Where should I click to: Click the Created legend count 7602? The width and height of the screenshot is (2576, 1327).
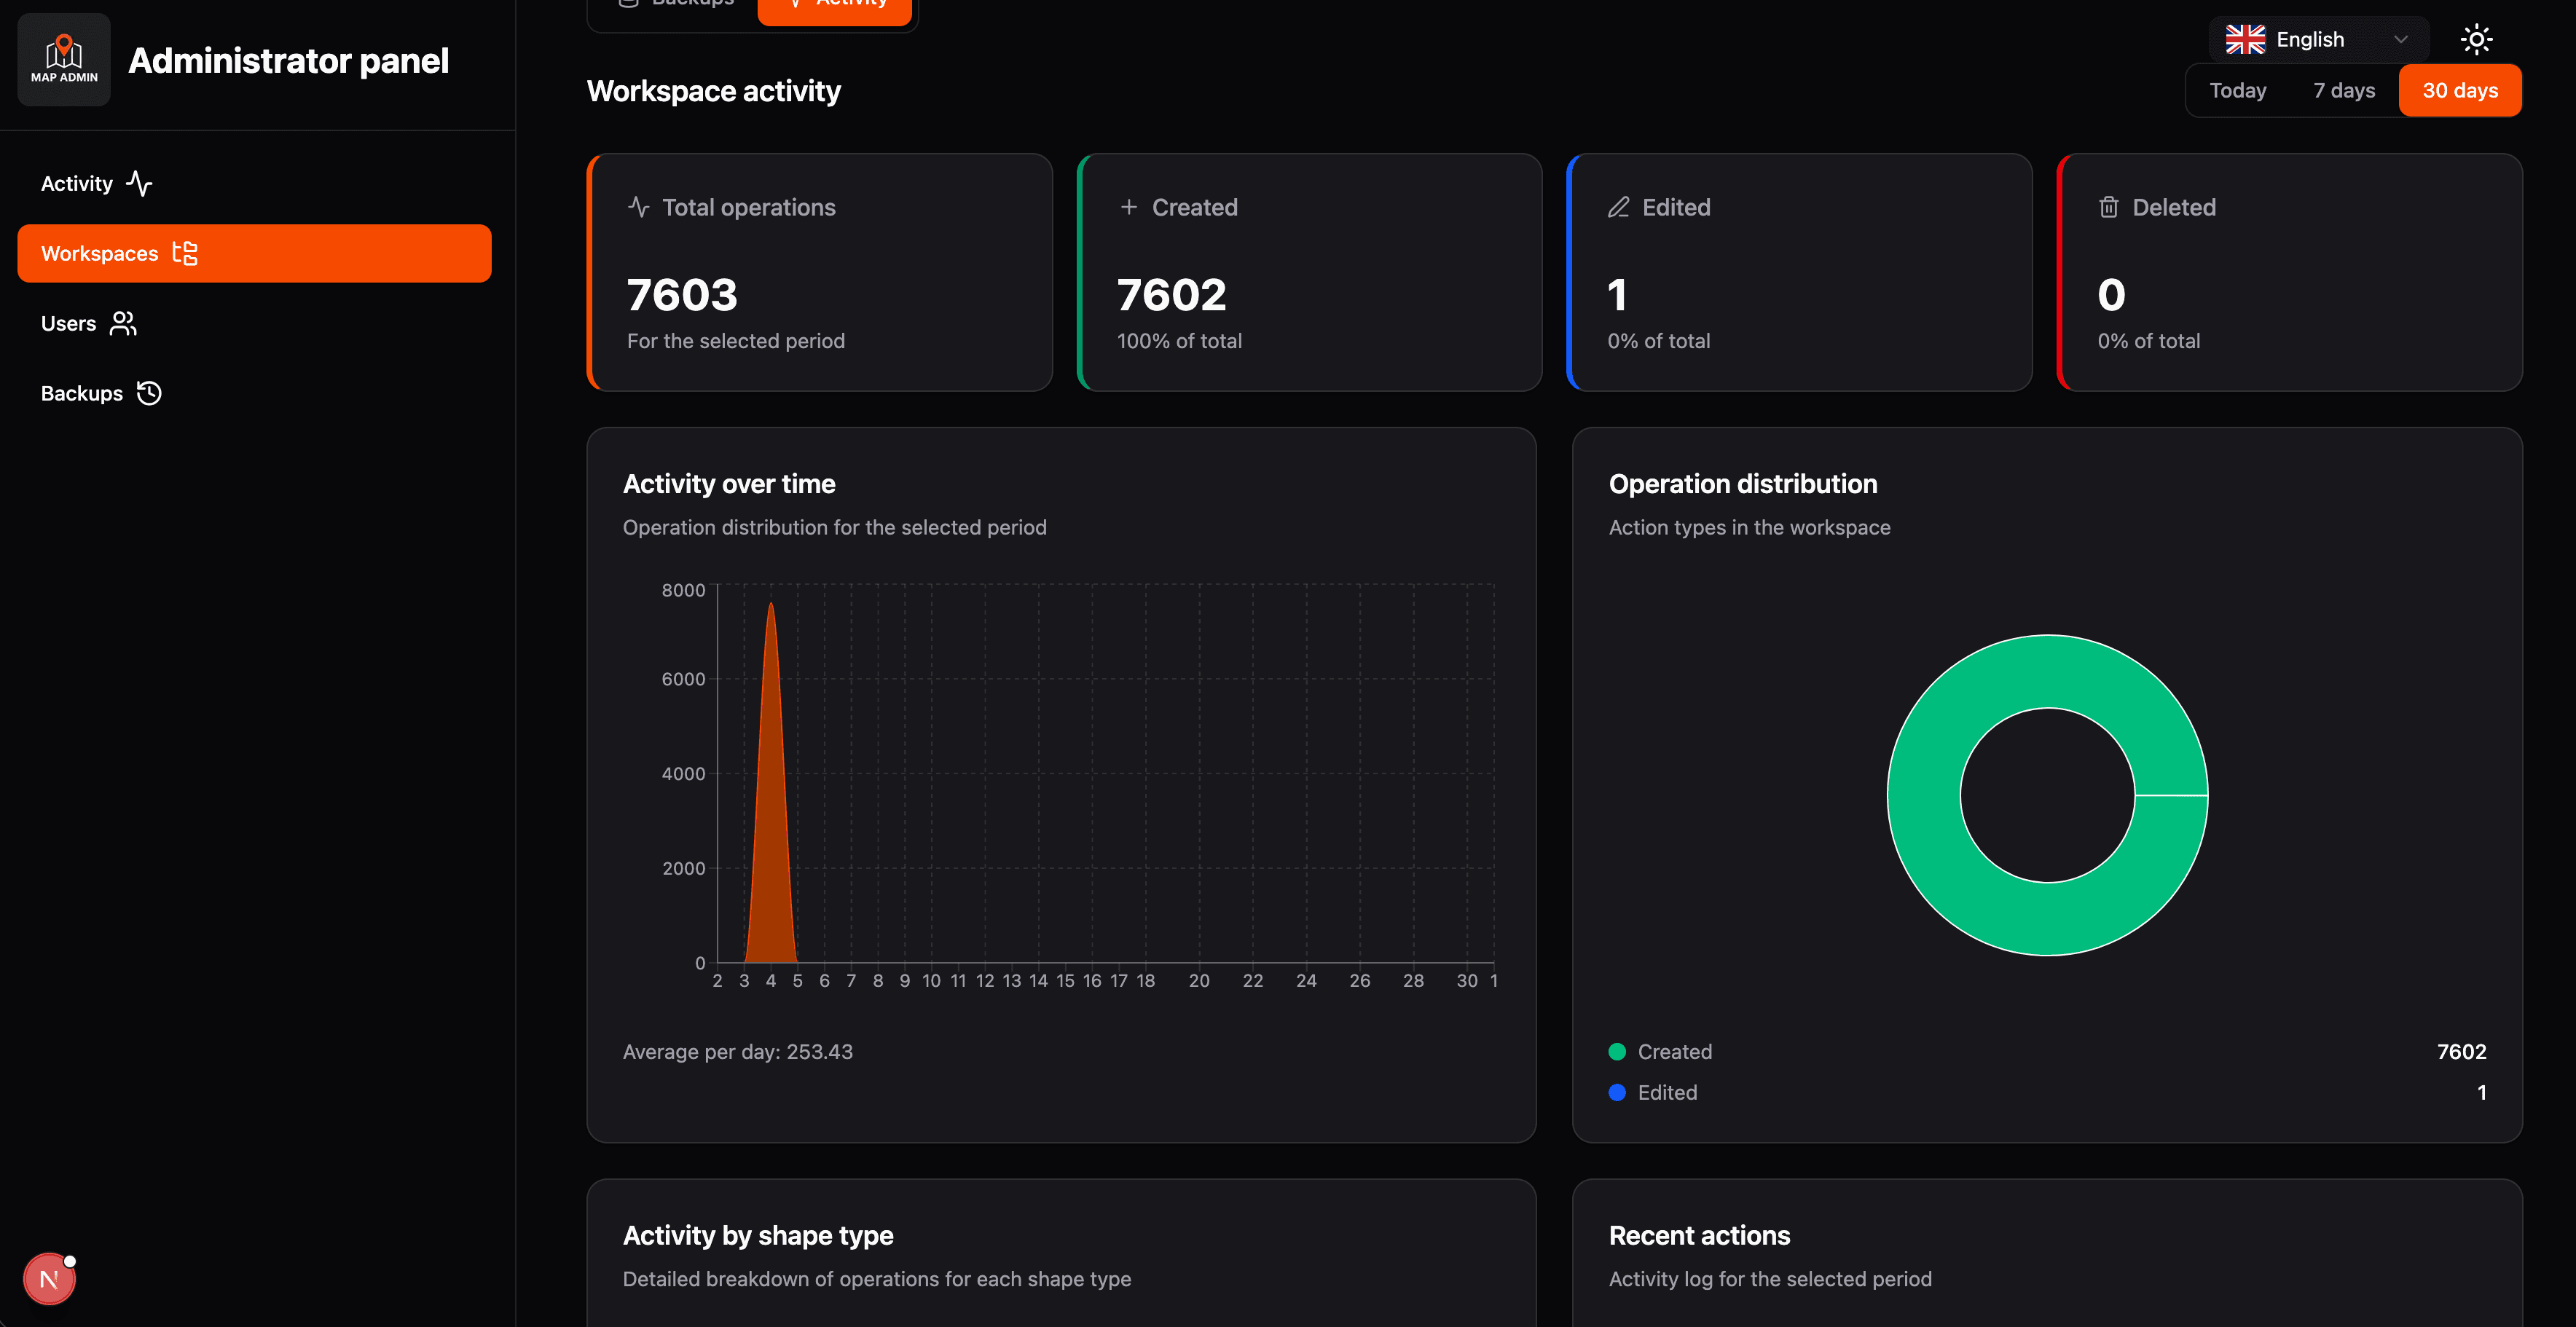2461,1051
